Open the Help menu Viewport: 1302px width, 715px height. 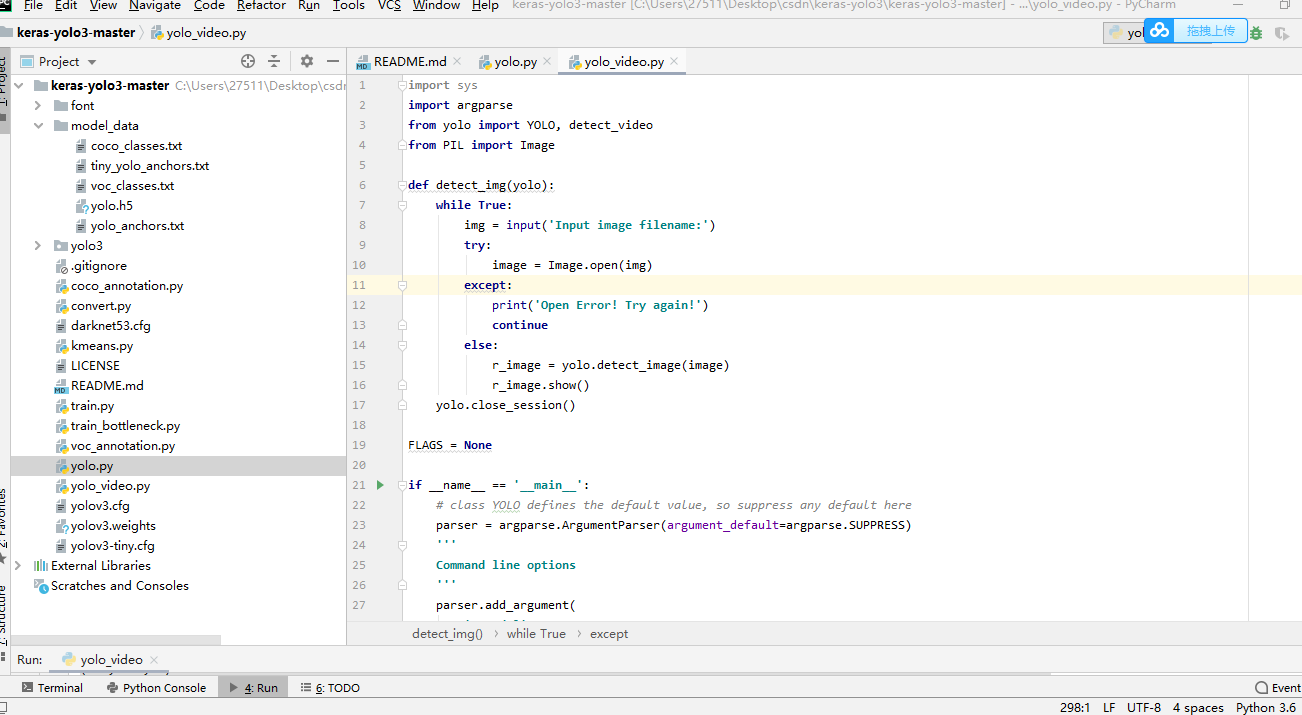[x=485, y=5]
